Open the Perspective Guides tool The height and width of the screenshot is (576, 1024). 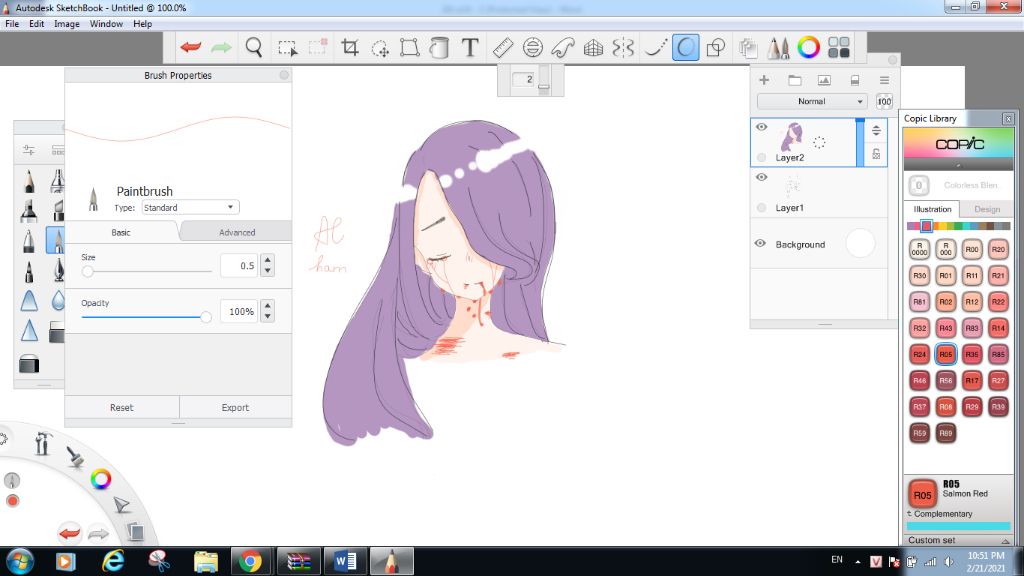coord(593,47)
